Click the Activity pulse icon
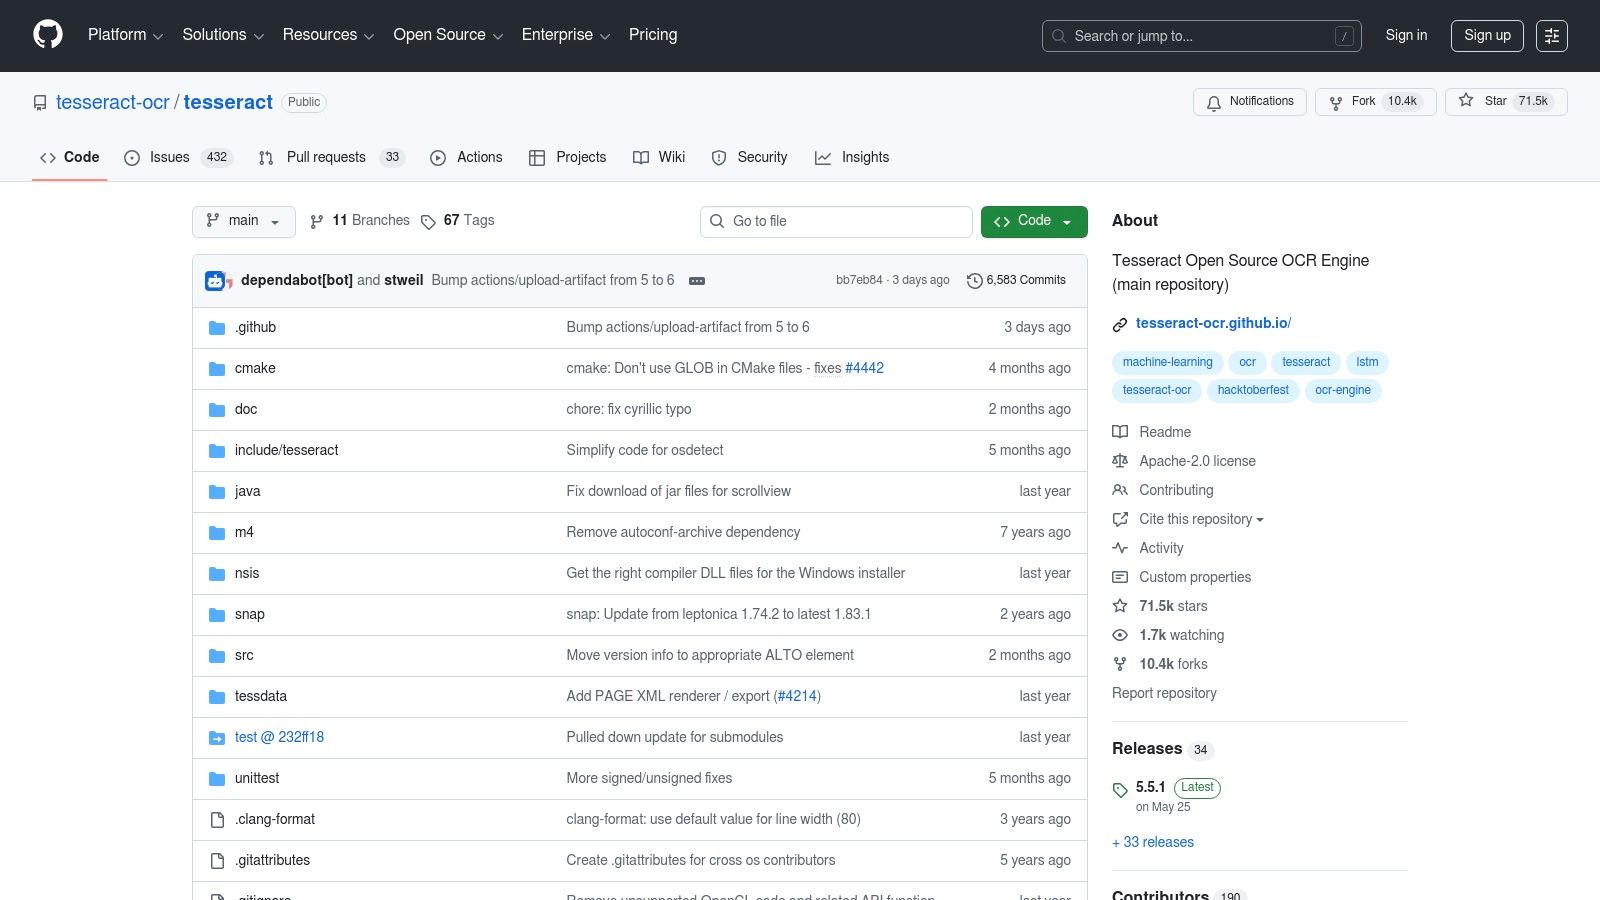 1120,548
